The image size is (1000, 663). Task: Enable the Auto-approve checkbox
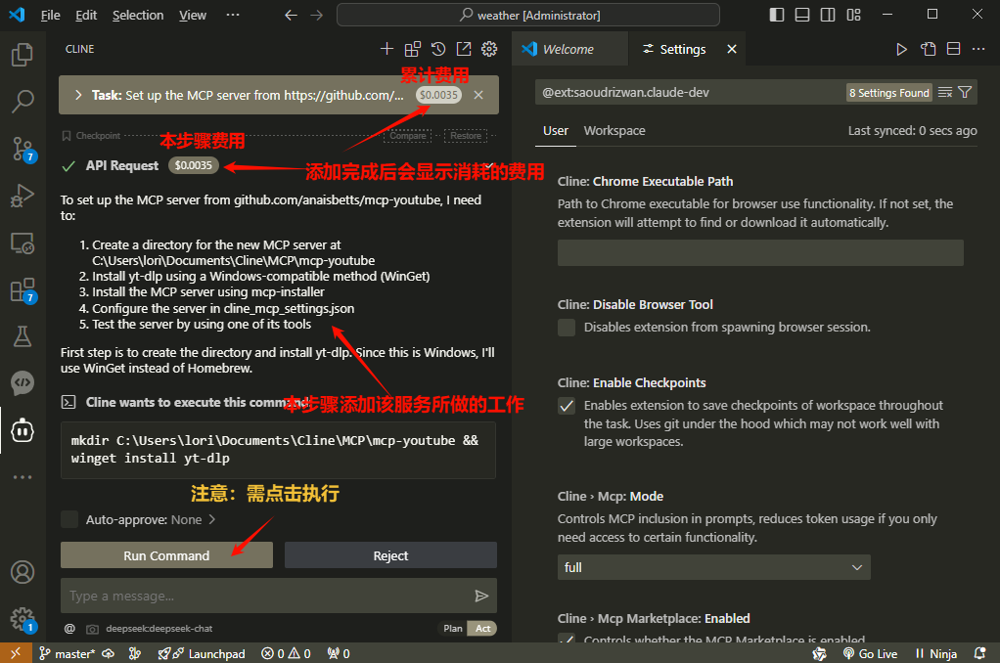pyautogui.click(x=70, y=519)
